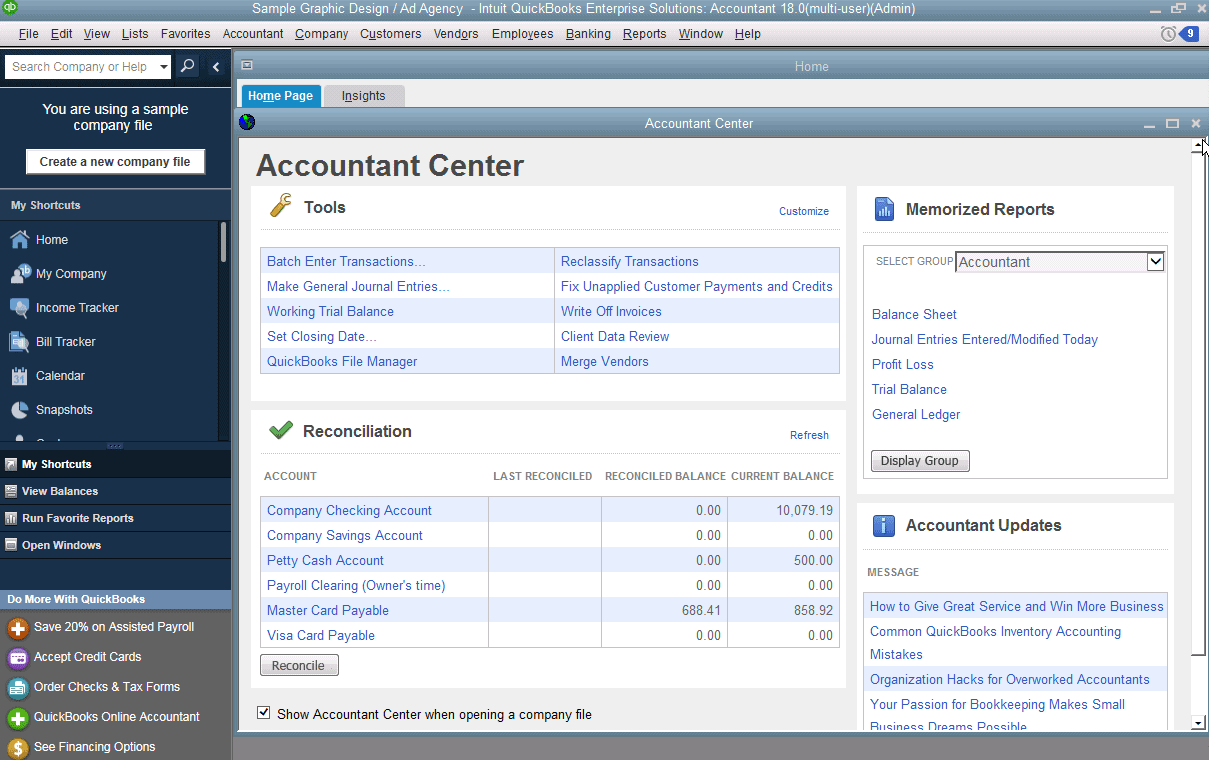Open the Snapshots shortcut icon
The width and height of the screenshot is (1209, 760).
(20, 410)
